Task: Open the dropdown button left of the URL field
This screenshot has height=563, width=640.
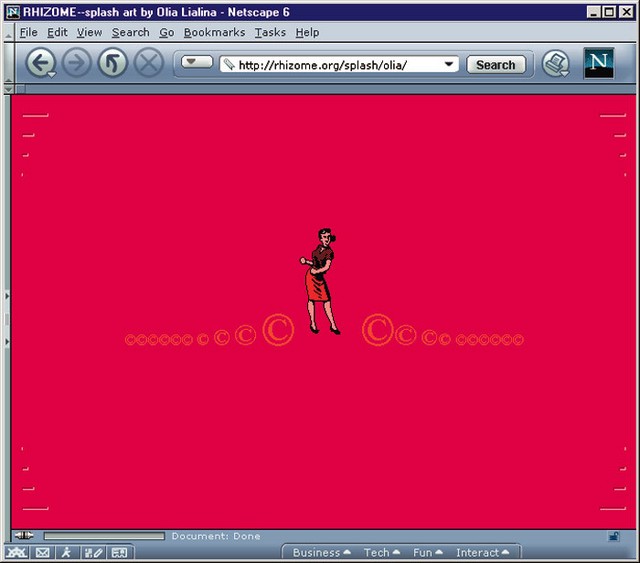Action: pos(197,62)
